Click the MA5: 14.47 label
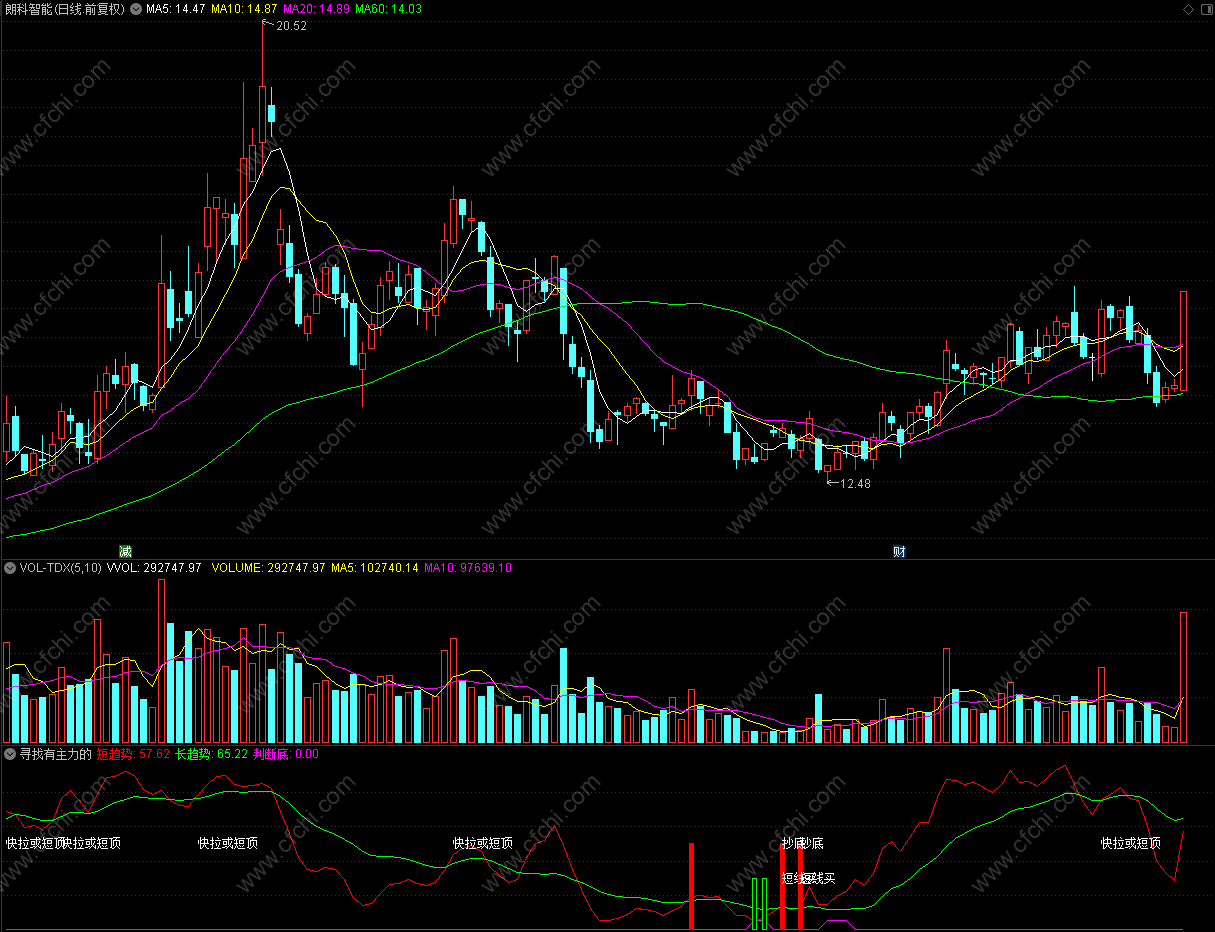Viewport: 1215px width, 932px height. pyautogui.click(x=176, y=9)
